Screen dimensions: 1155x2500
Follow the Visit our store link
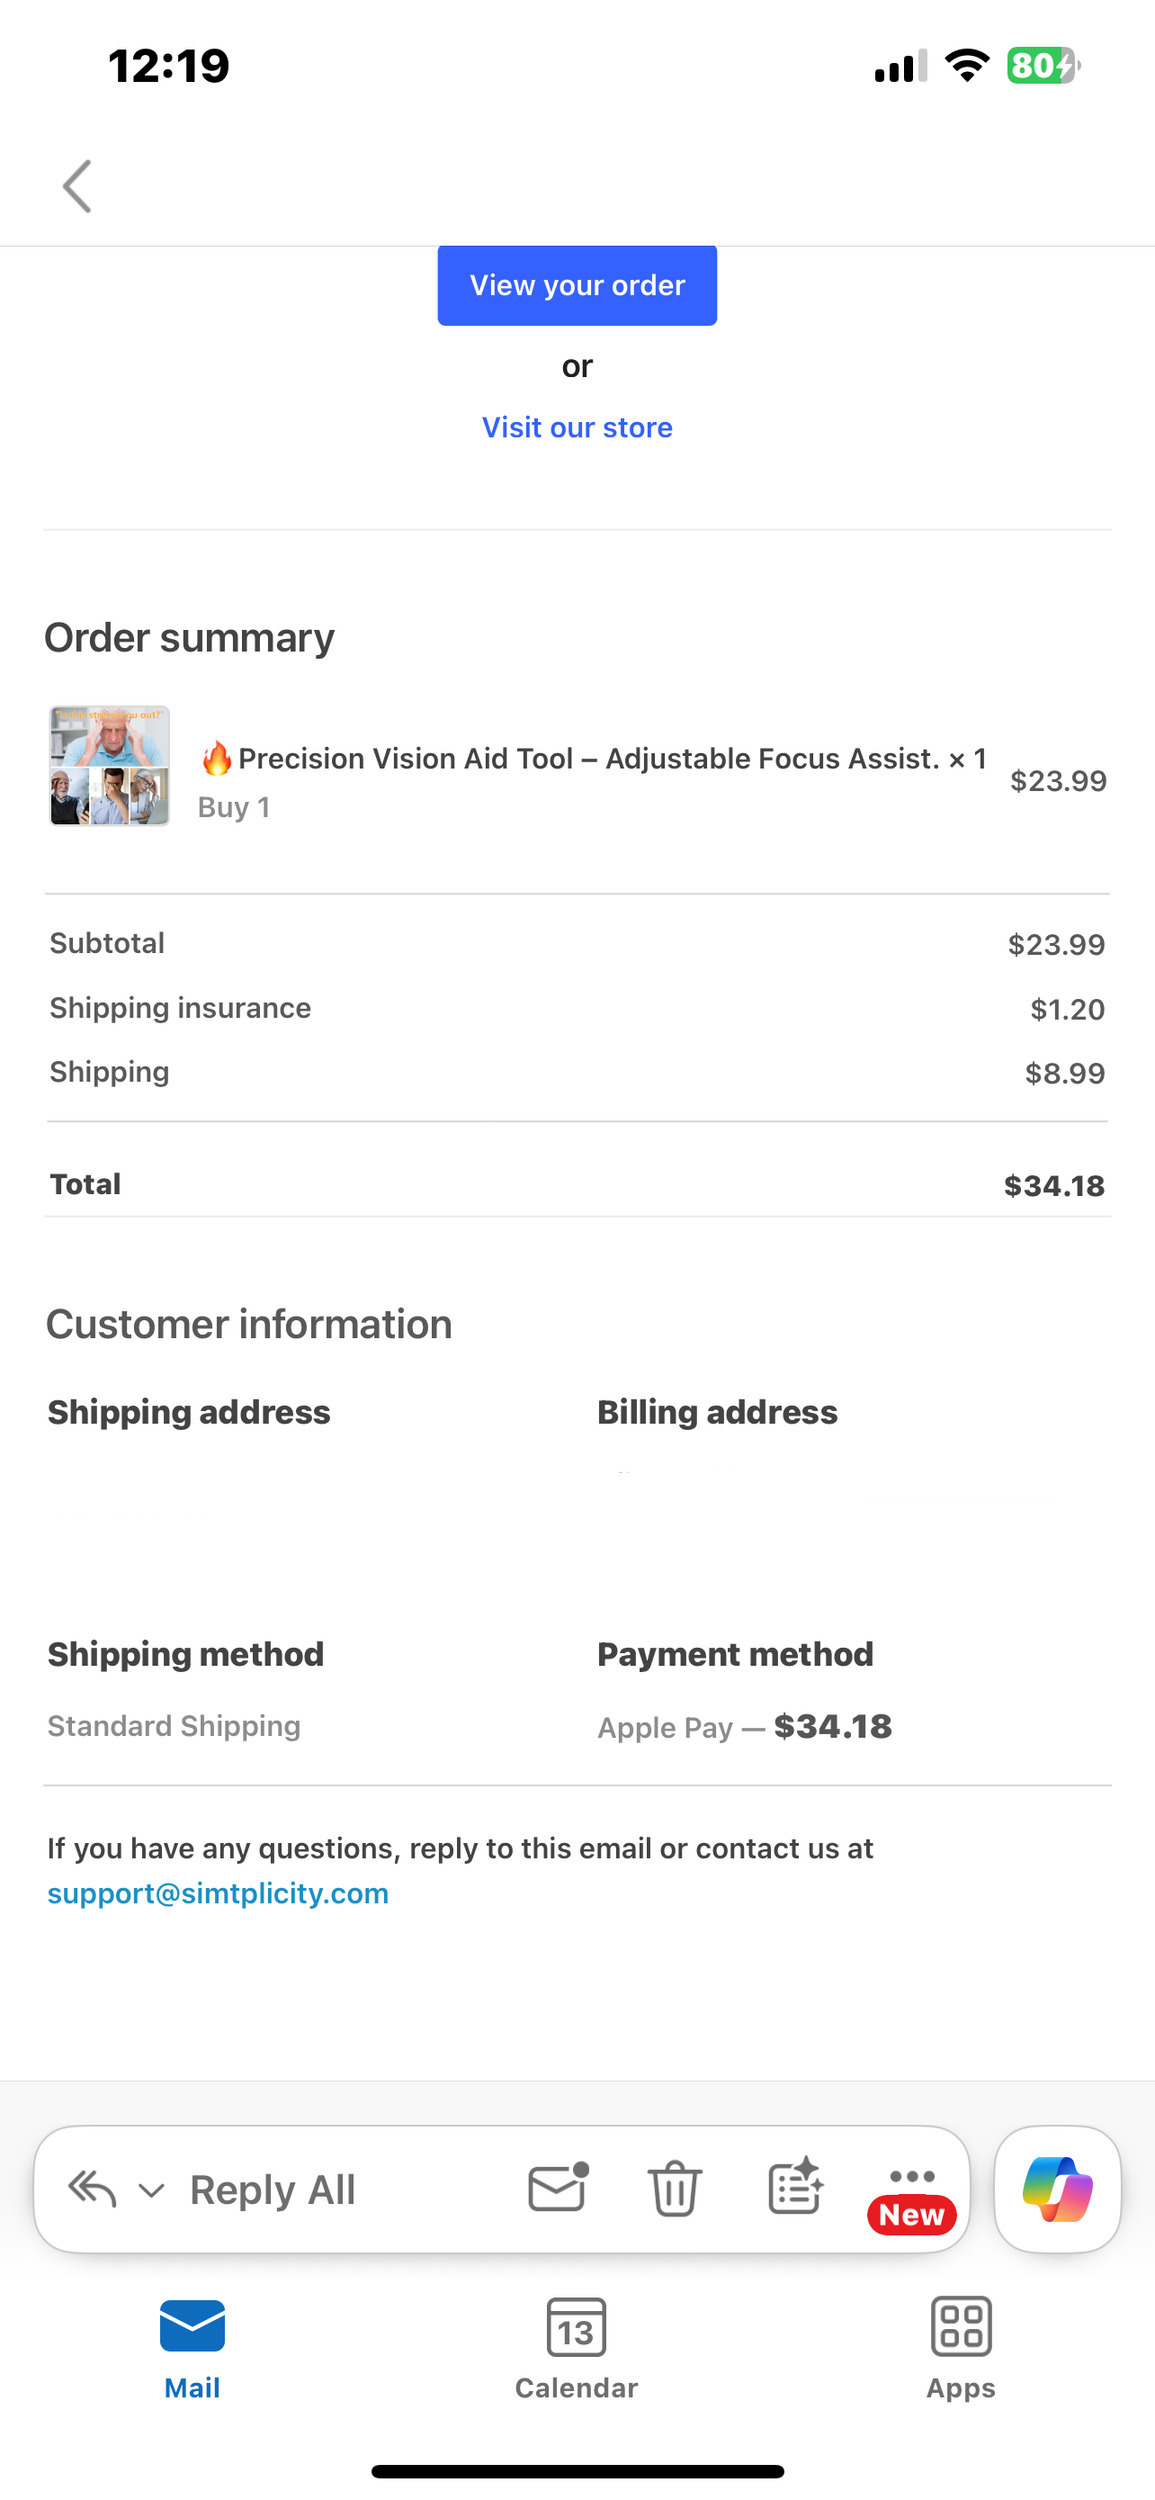577,428
